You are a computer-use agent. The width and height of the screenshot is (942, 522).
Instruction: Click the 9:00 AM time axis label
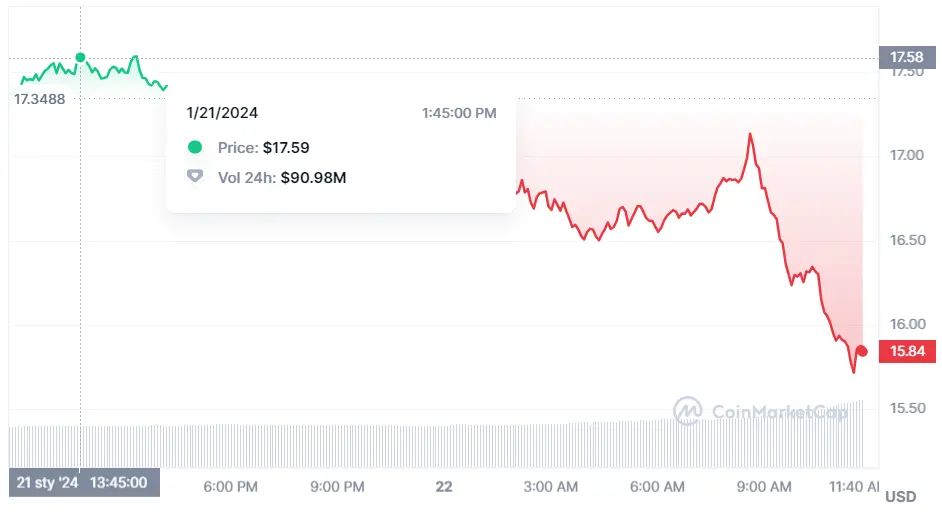pyautogui.click(x=764, y=487)
